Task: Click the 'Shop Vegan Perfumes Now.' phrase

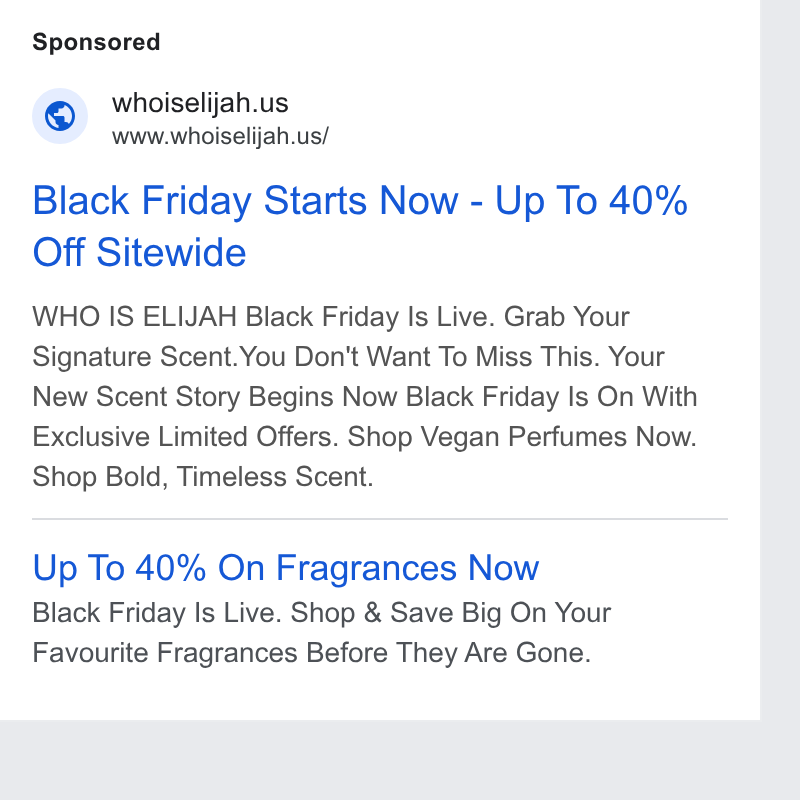Action: [522, 437]
